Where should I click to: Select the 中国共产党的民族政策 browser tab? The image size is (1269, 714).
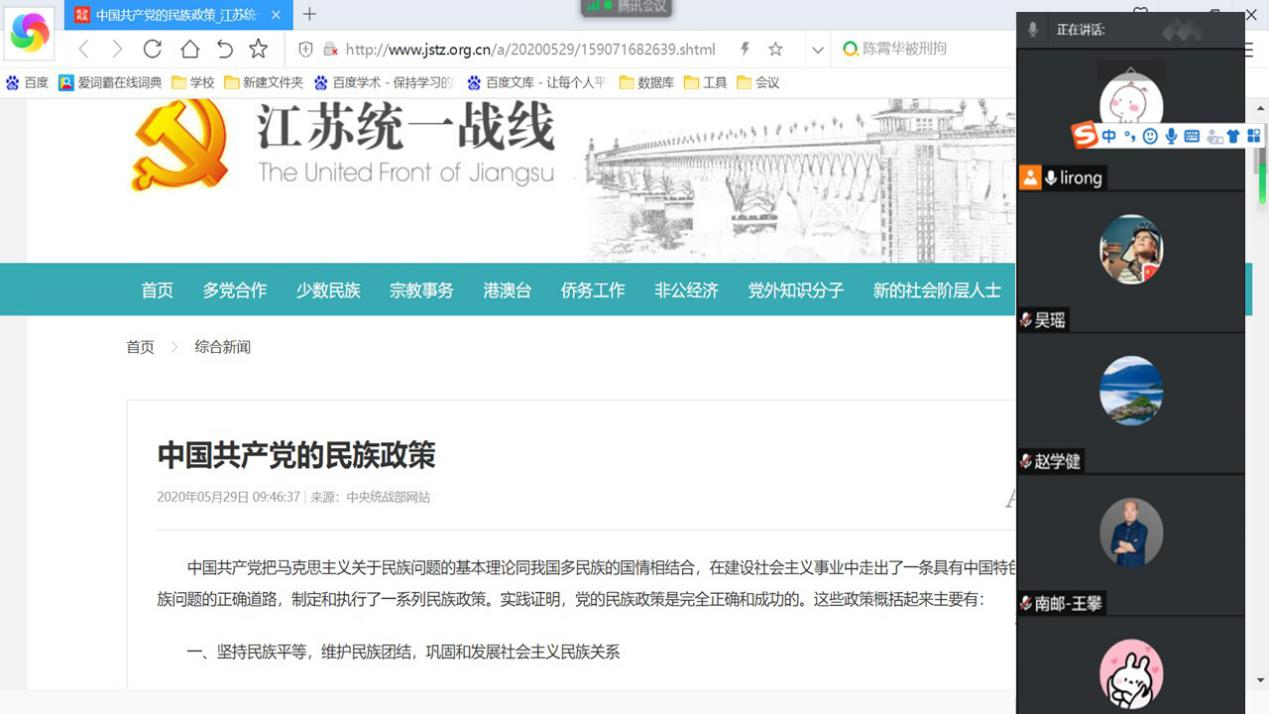tap(179, 15)
